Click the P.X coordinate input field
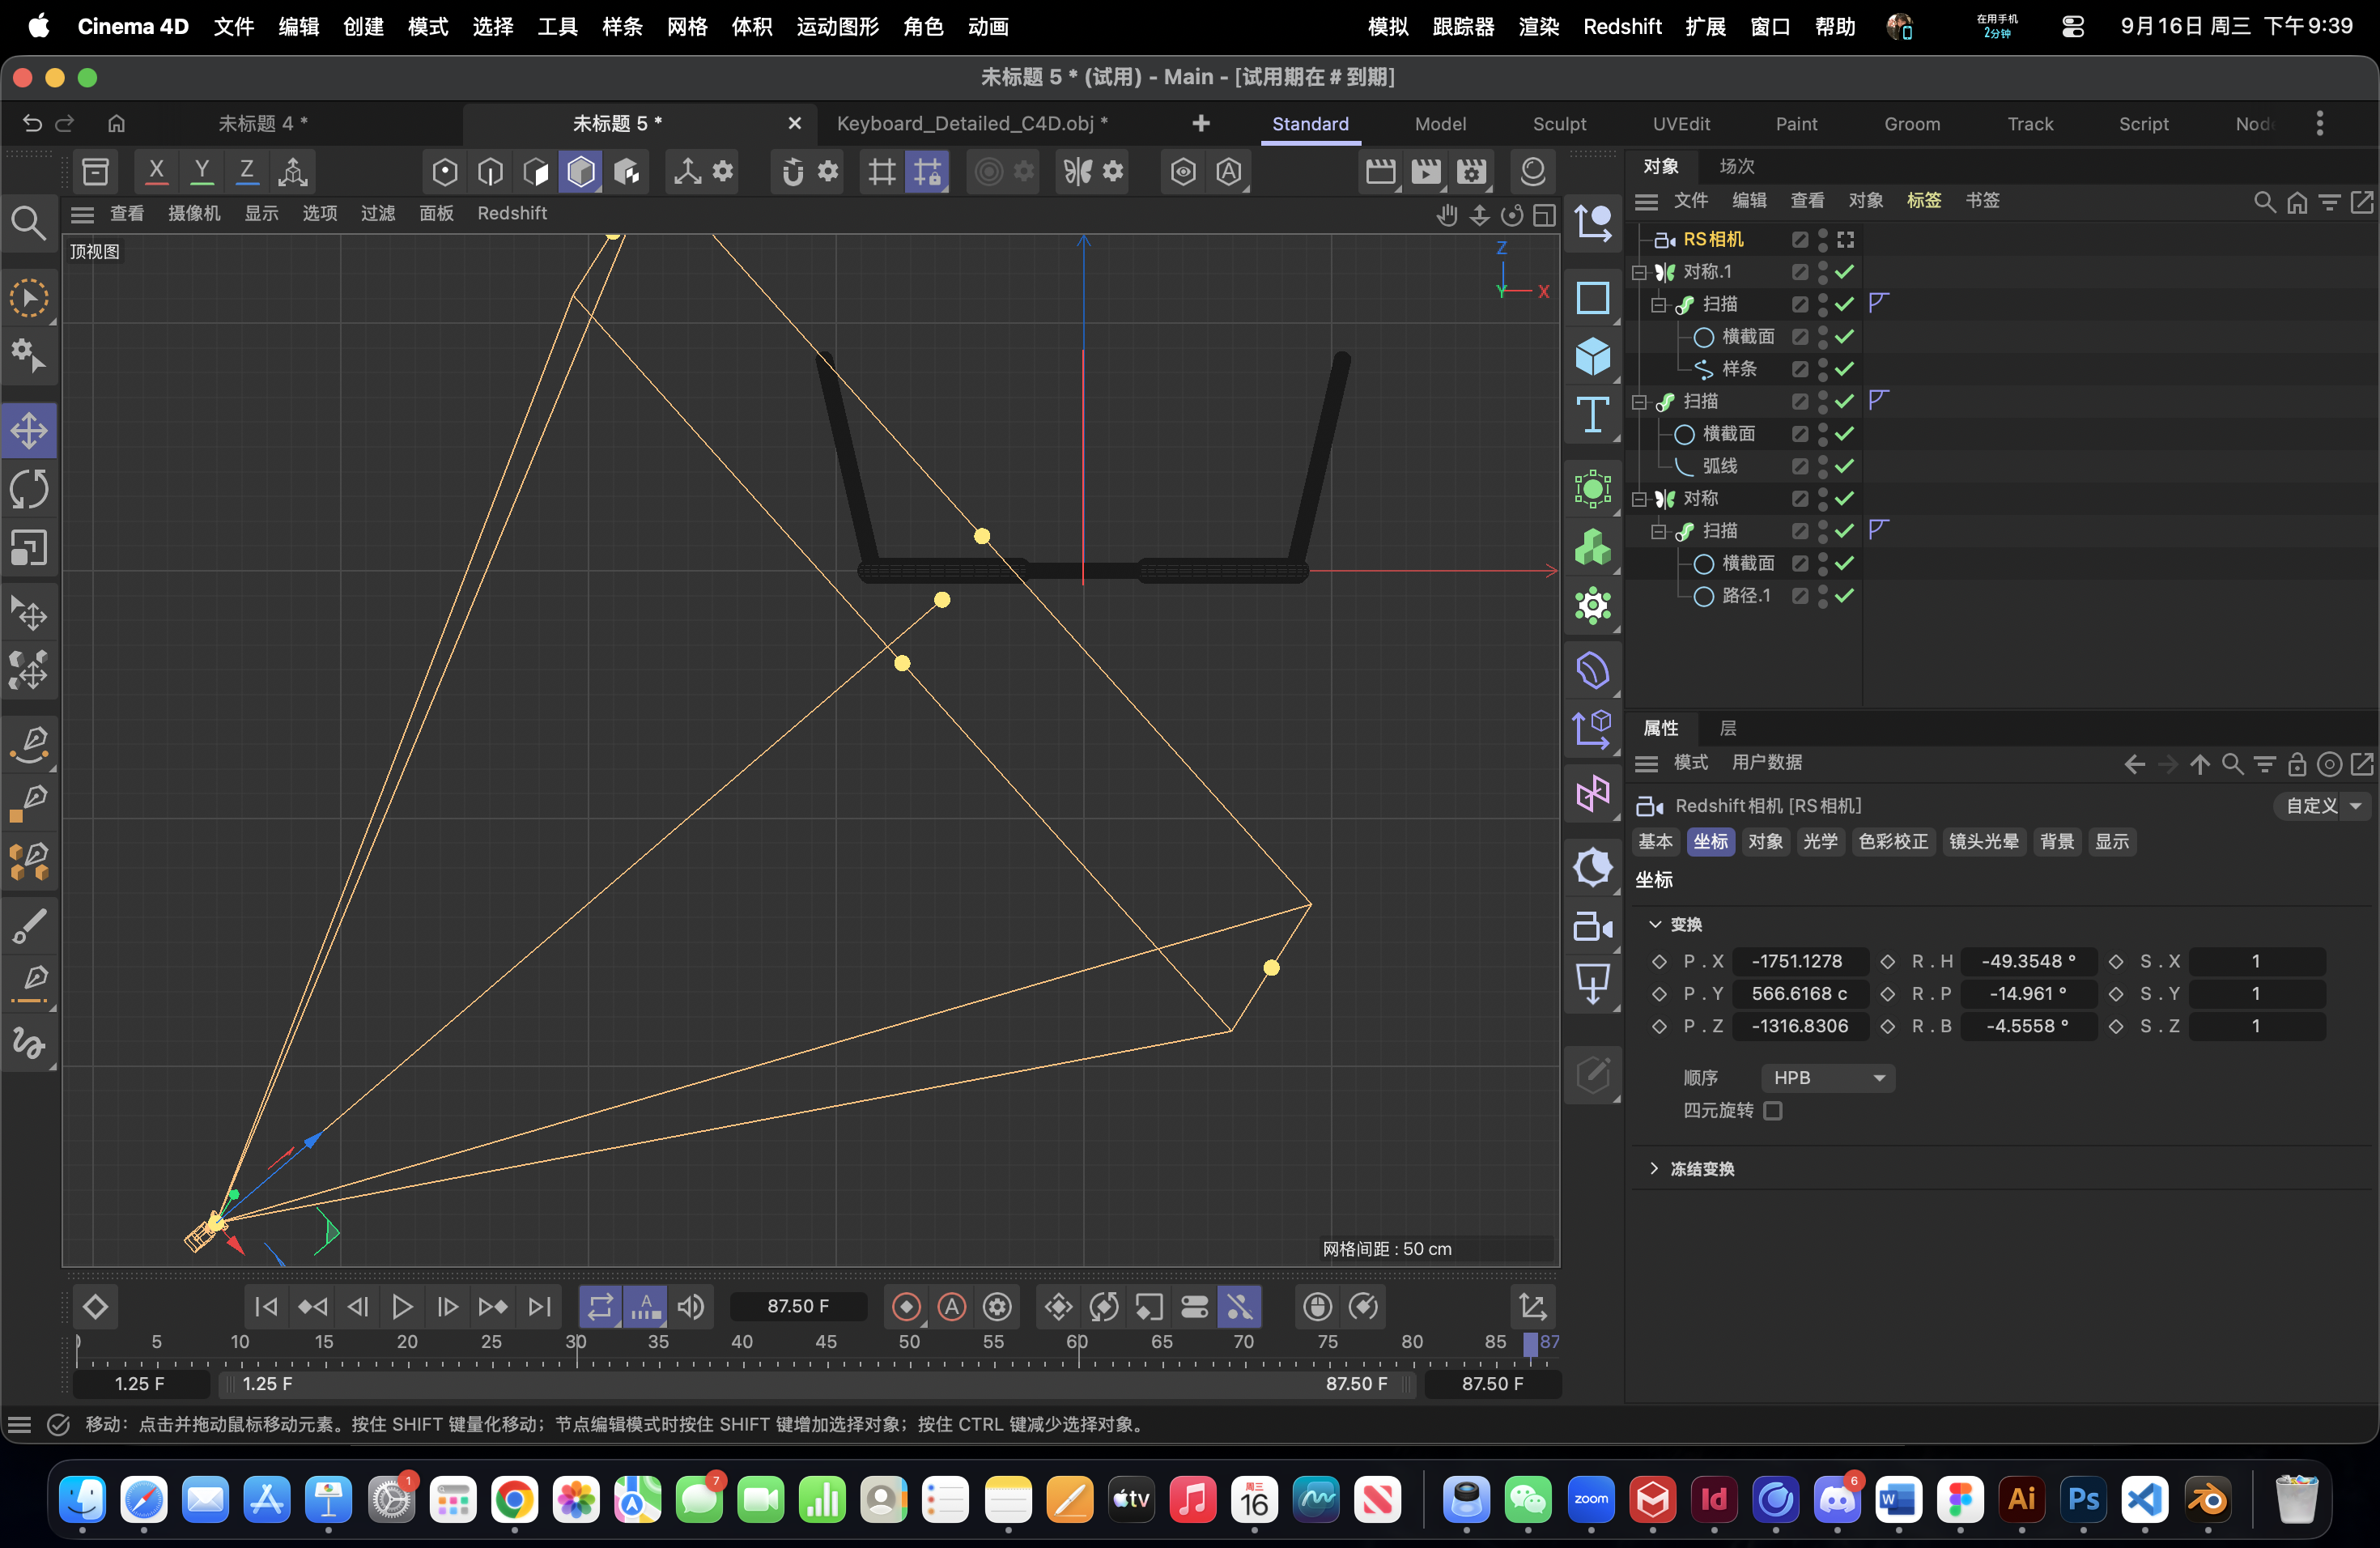This screenshot has width=2380, height=1548. tap(1800, 961)
